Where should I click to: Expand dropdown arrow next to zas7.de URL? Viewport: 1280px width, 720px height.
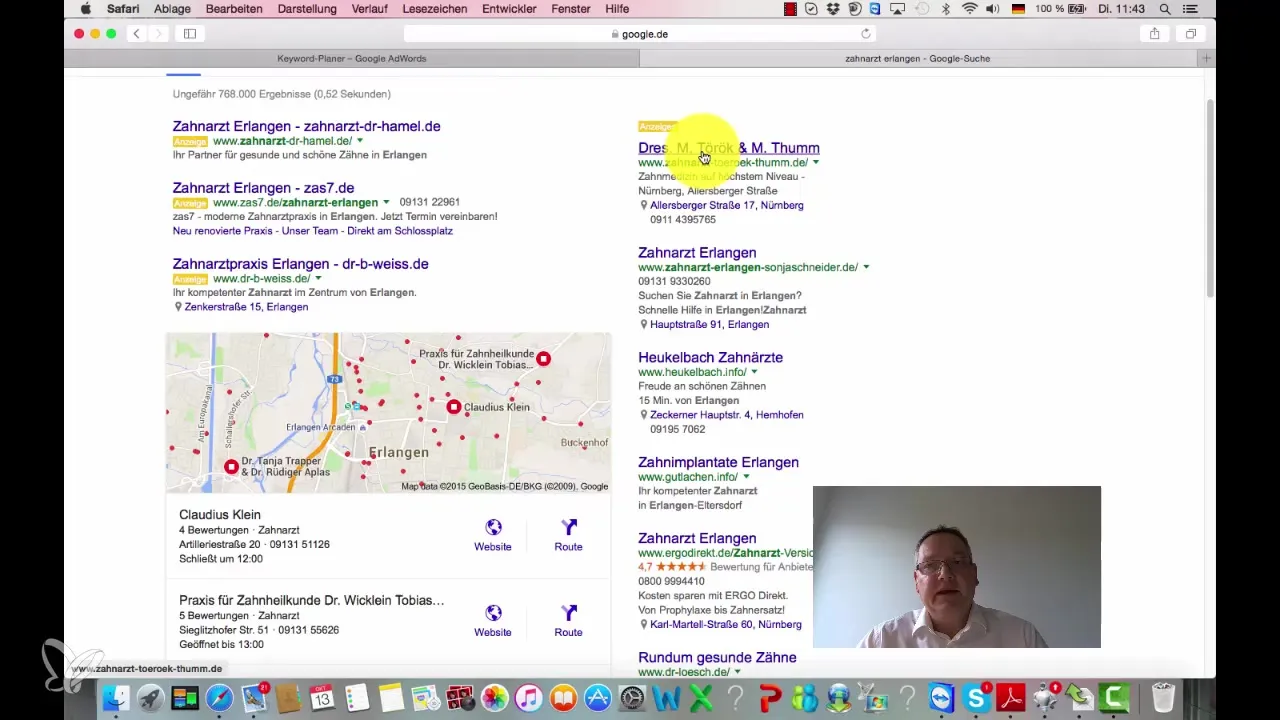pyautogui.click(x=386, y=202)
